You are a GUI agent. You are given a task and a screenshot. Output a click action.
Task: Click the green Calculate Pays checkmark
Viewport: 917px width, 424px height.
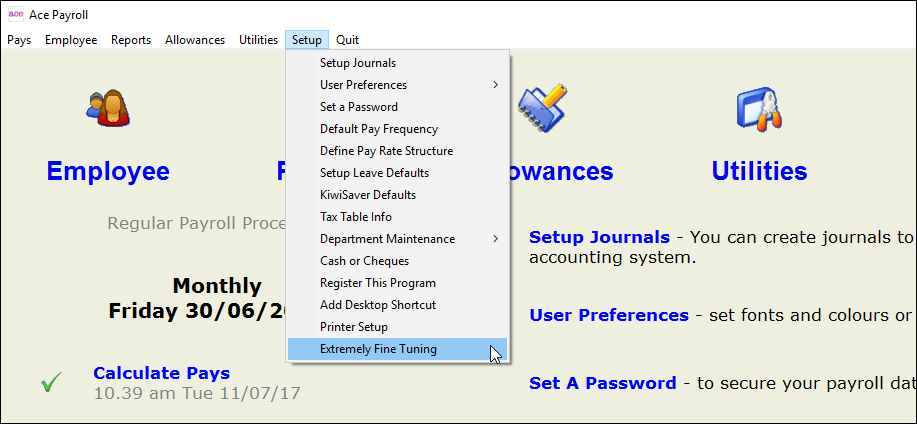pos(51,383)
